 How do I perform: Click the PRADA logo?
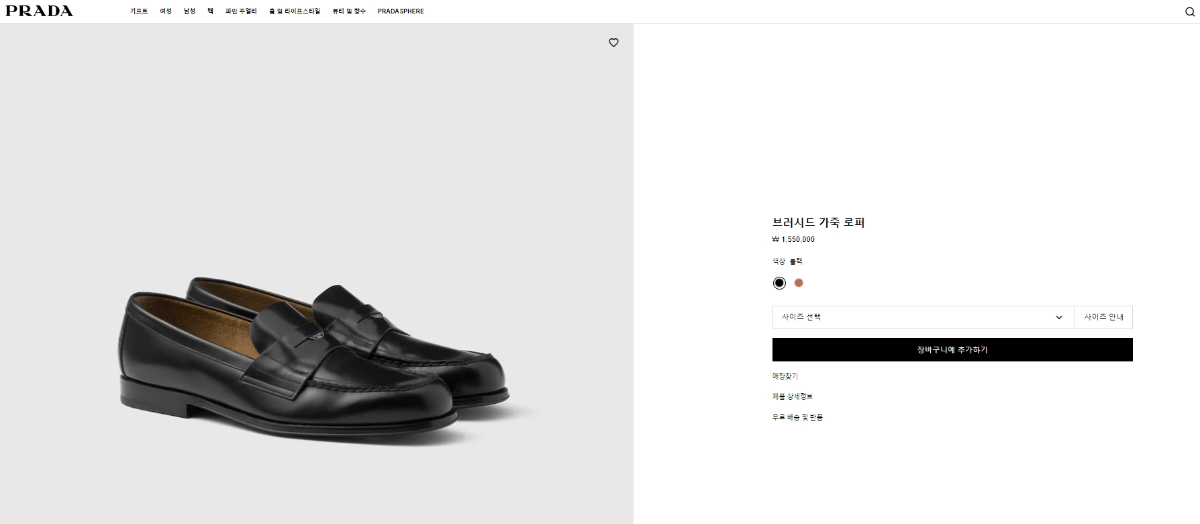[x=39, y=11]
